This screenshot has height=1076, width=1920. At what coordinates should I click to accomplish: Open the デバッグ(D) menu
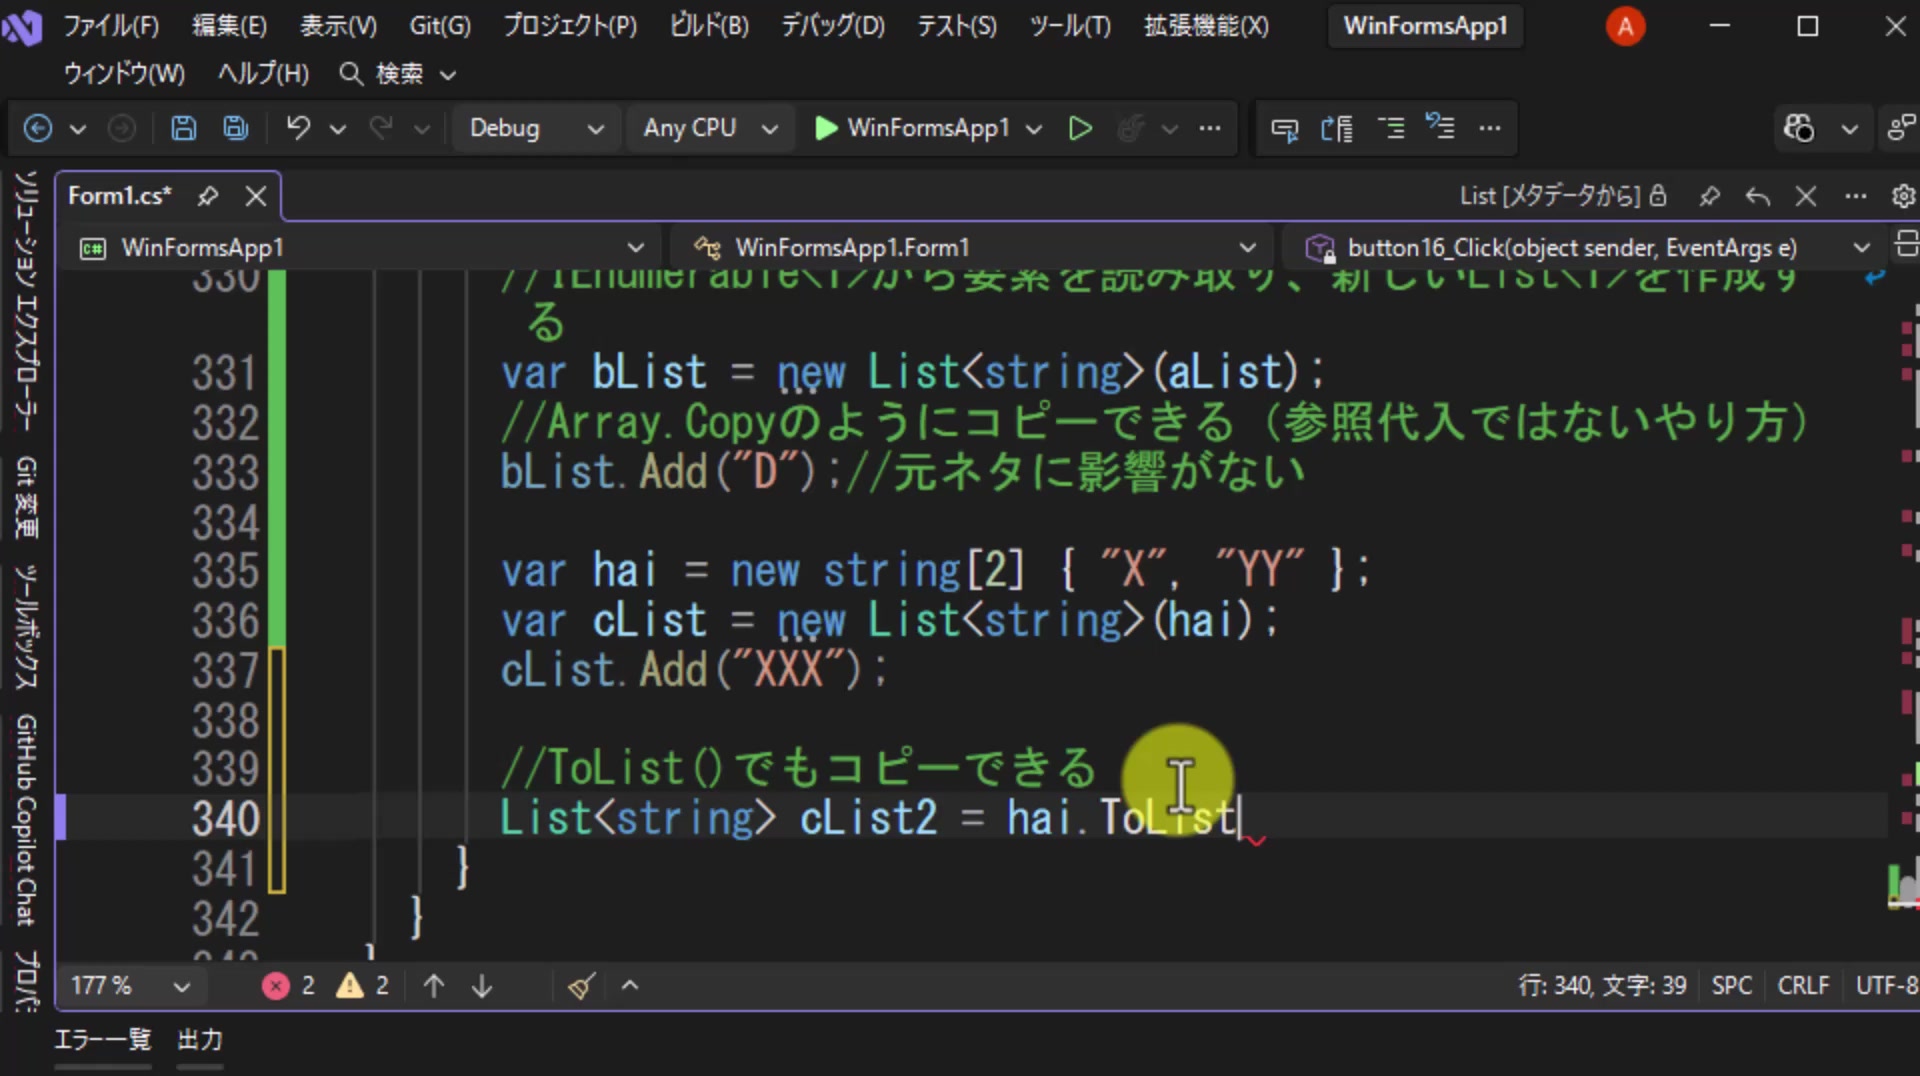tap(833, 26)
